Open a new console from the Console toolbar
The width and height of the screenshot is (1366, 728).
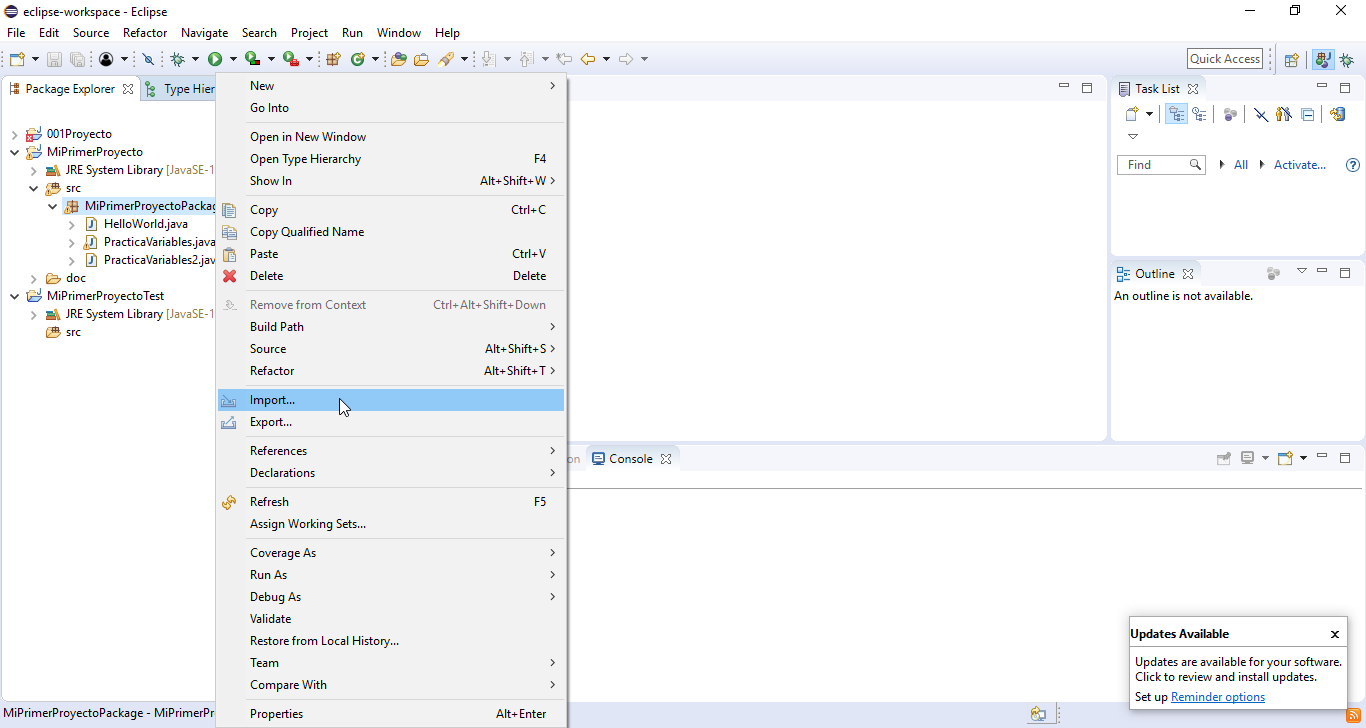click(x=1283, y=457)
